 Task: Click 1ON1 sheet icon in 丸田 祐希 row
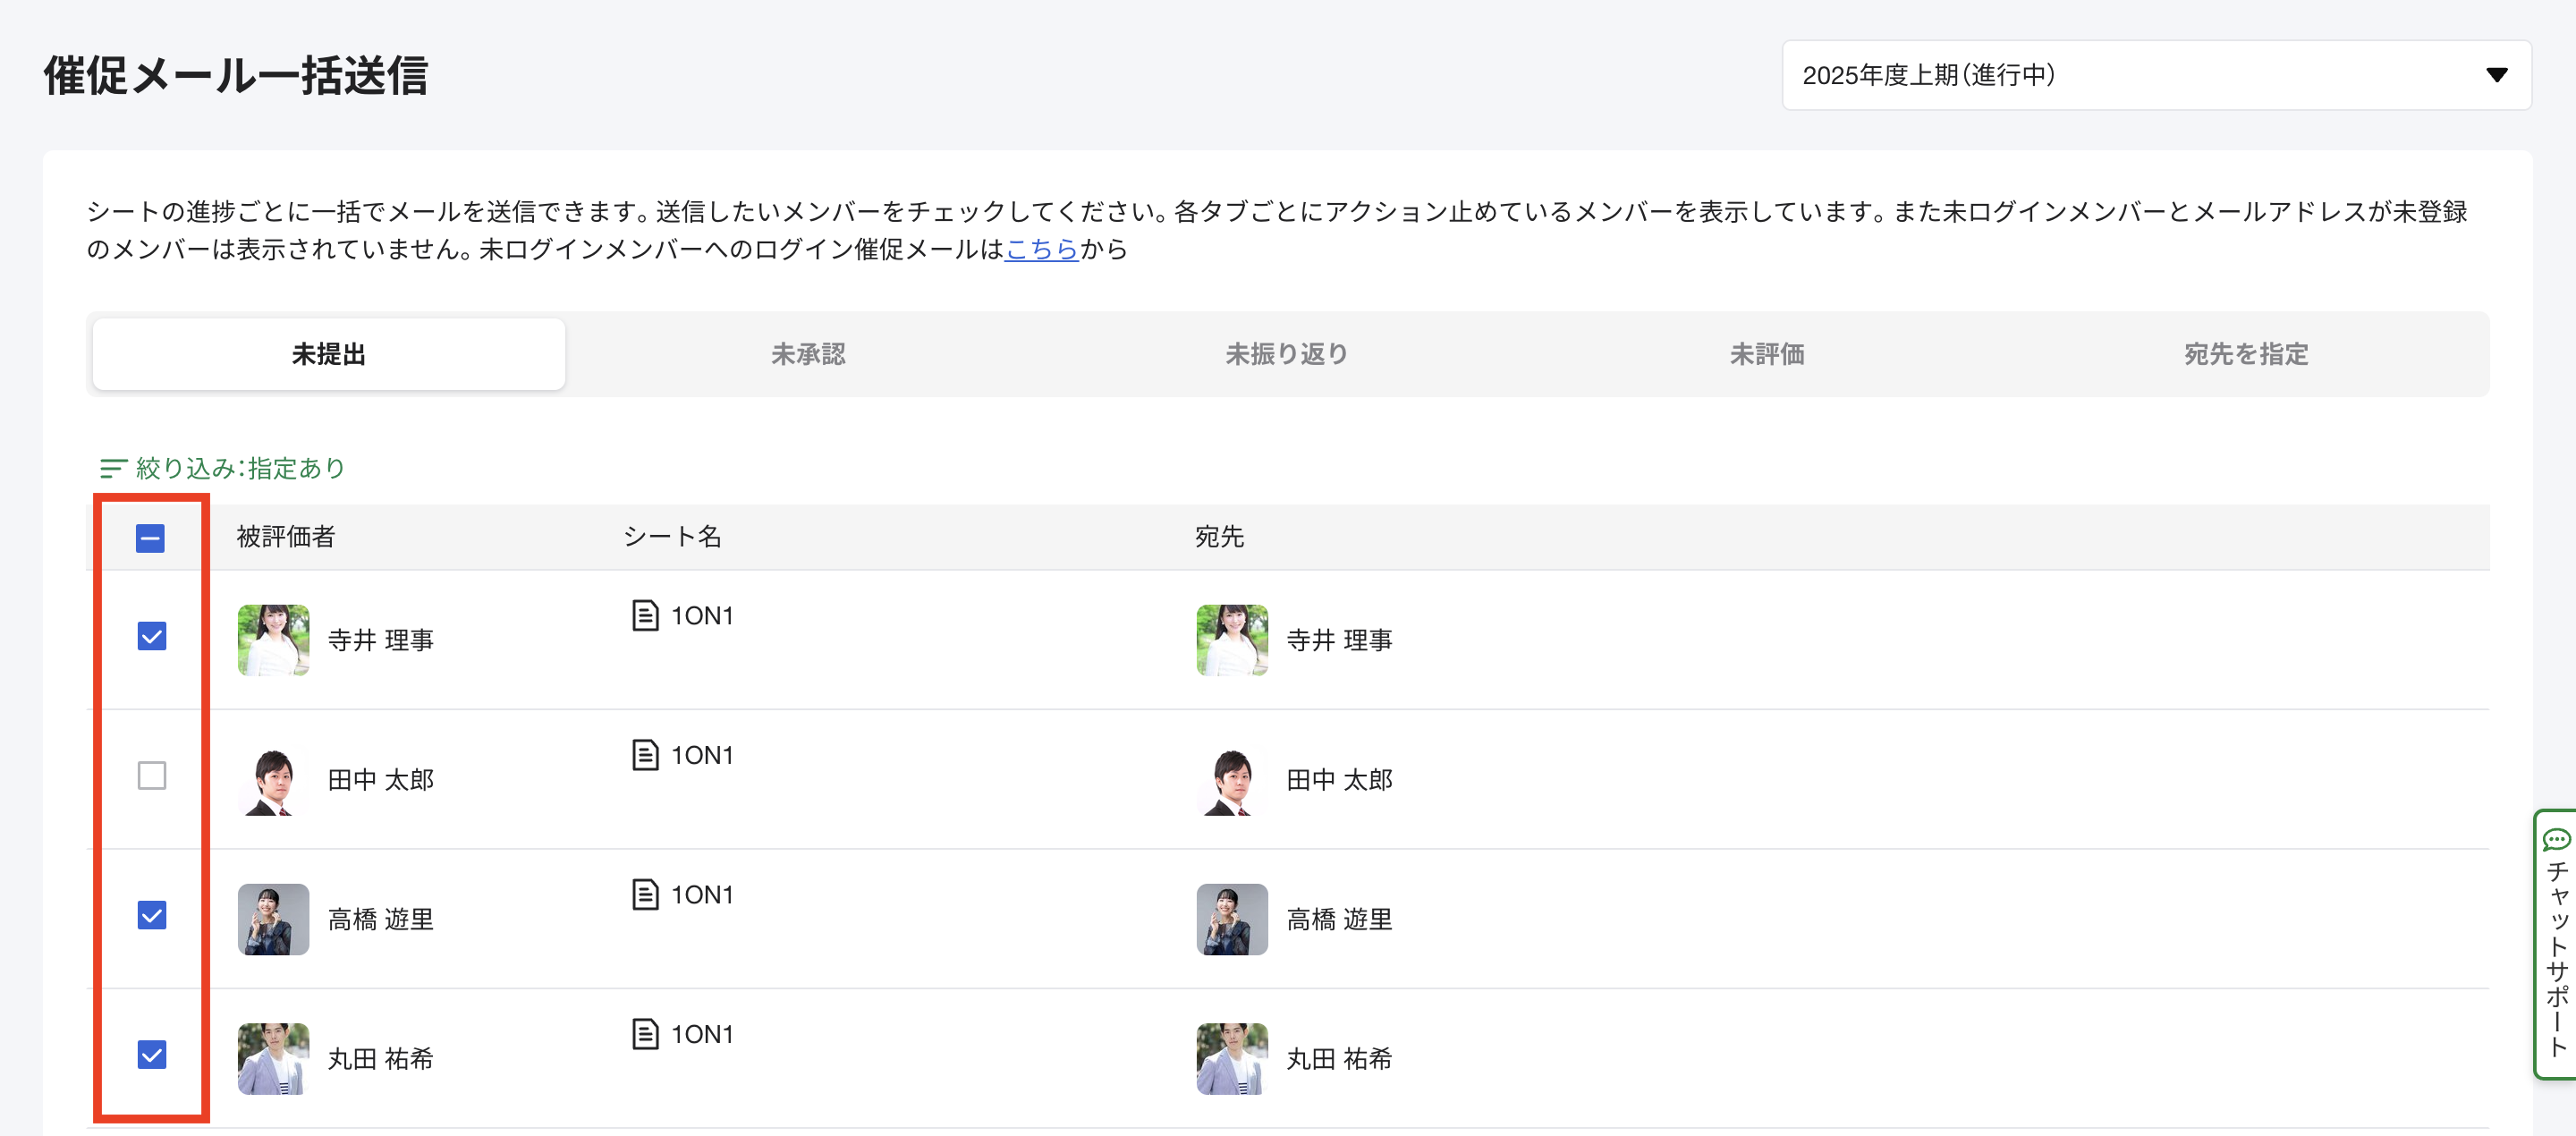(645, 1033)
